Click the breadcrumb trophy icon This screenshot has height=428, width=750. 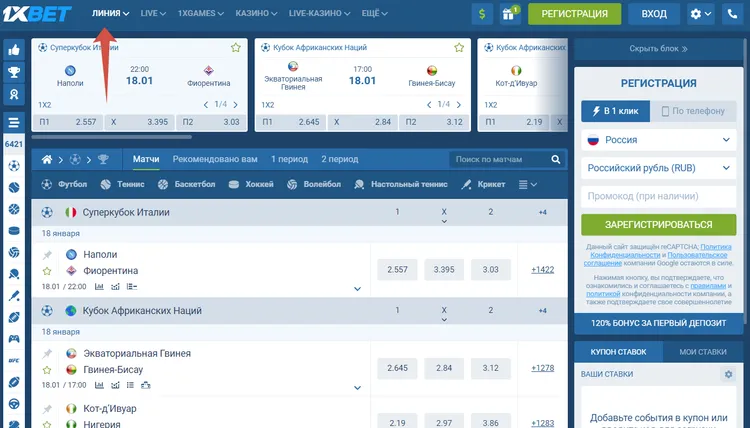coord(103,159)
